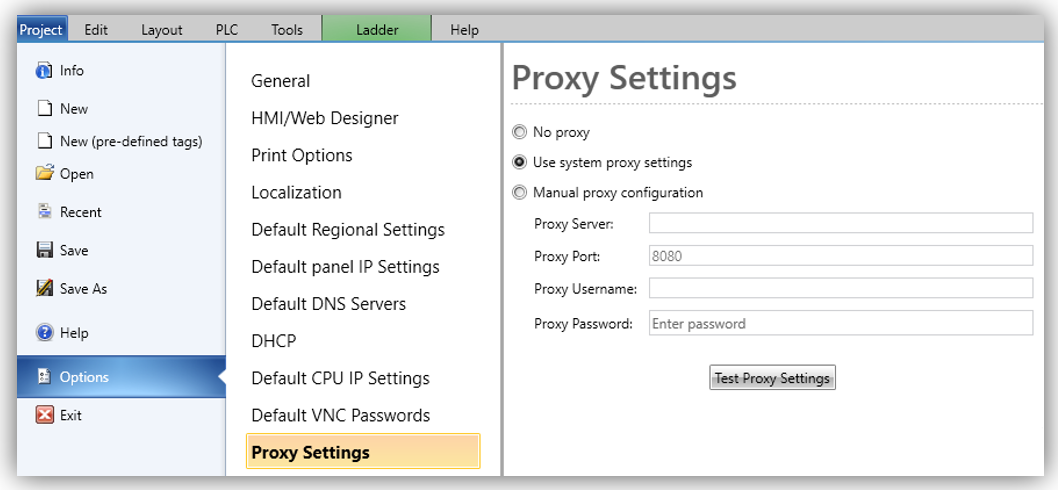
Task: Click the Save As icon
Action: [44, 288]
